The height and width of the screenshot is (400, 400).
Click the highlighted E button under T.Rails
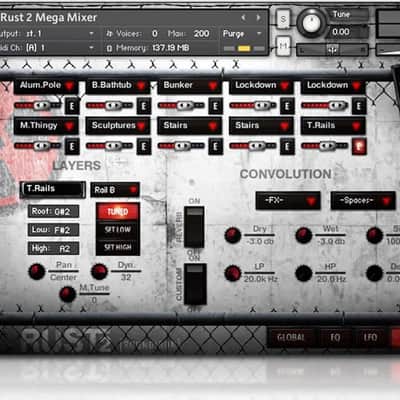pyautogui.click(x=359, y=147)
